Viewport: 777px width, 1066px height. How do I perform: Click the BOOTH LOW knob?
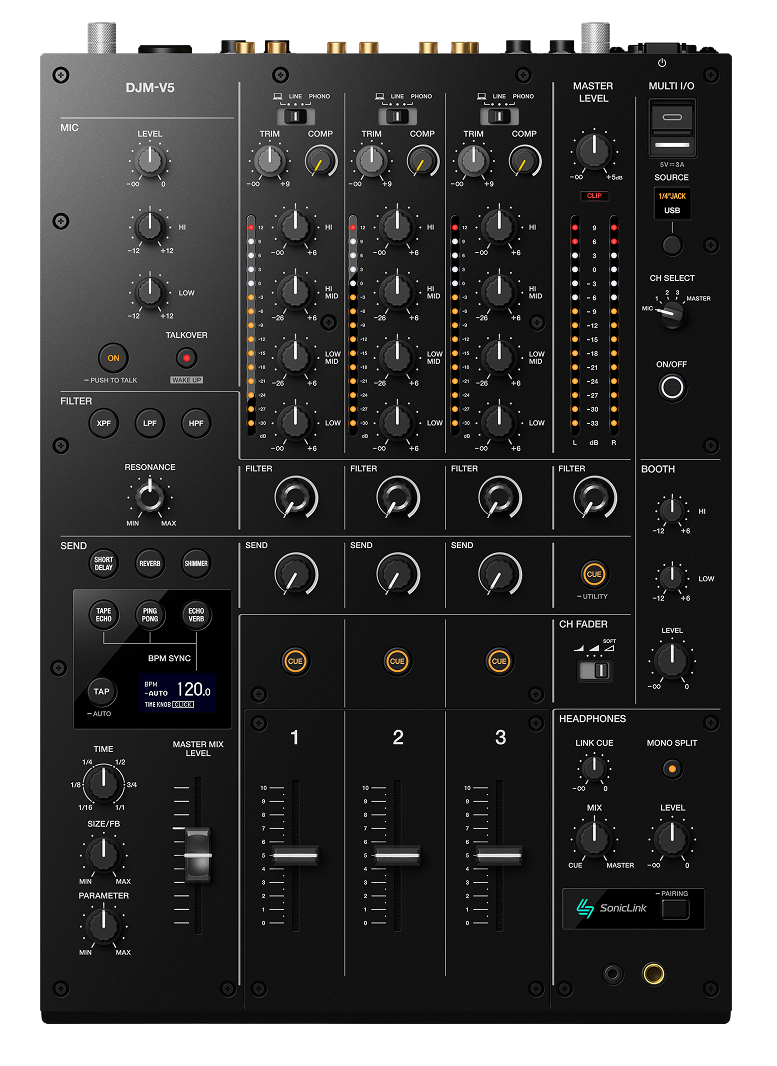pyautogui.click(x=672, y=578)
